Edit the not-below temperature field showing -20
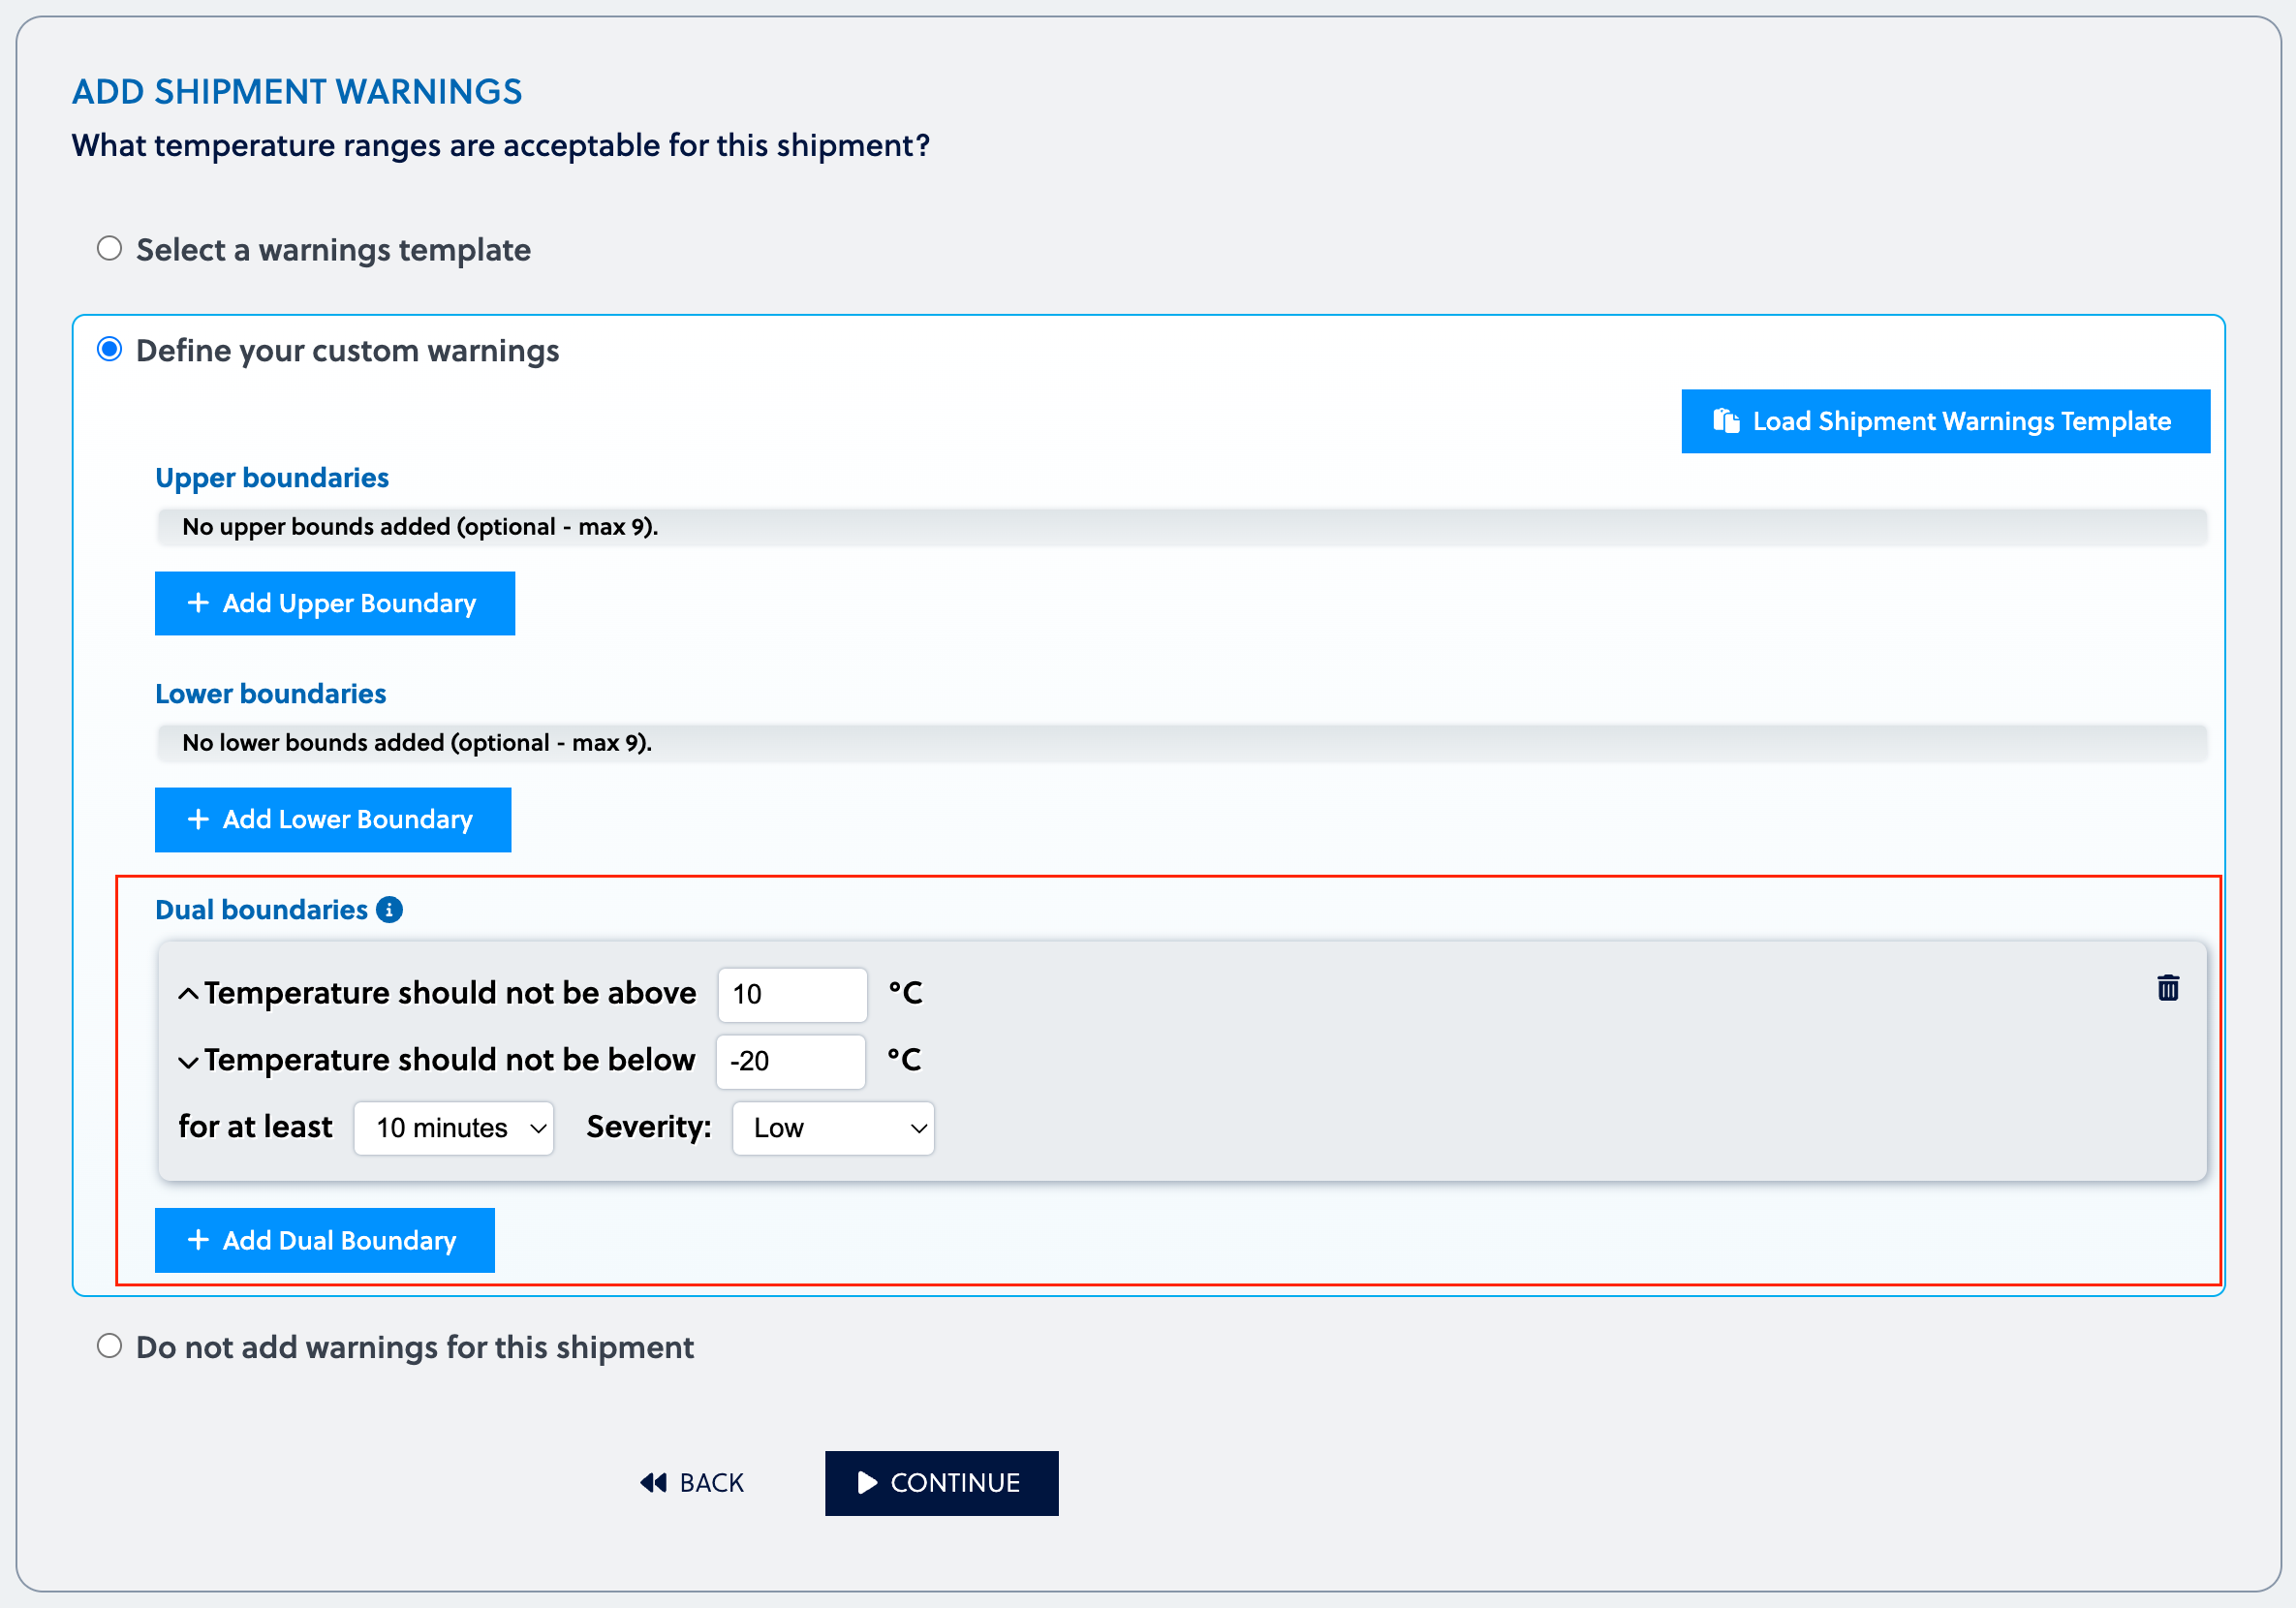The width and height of the screenshot is (2296, 1608). tap(790, 1061)
